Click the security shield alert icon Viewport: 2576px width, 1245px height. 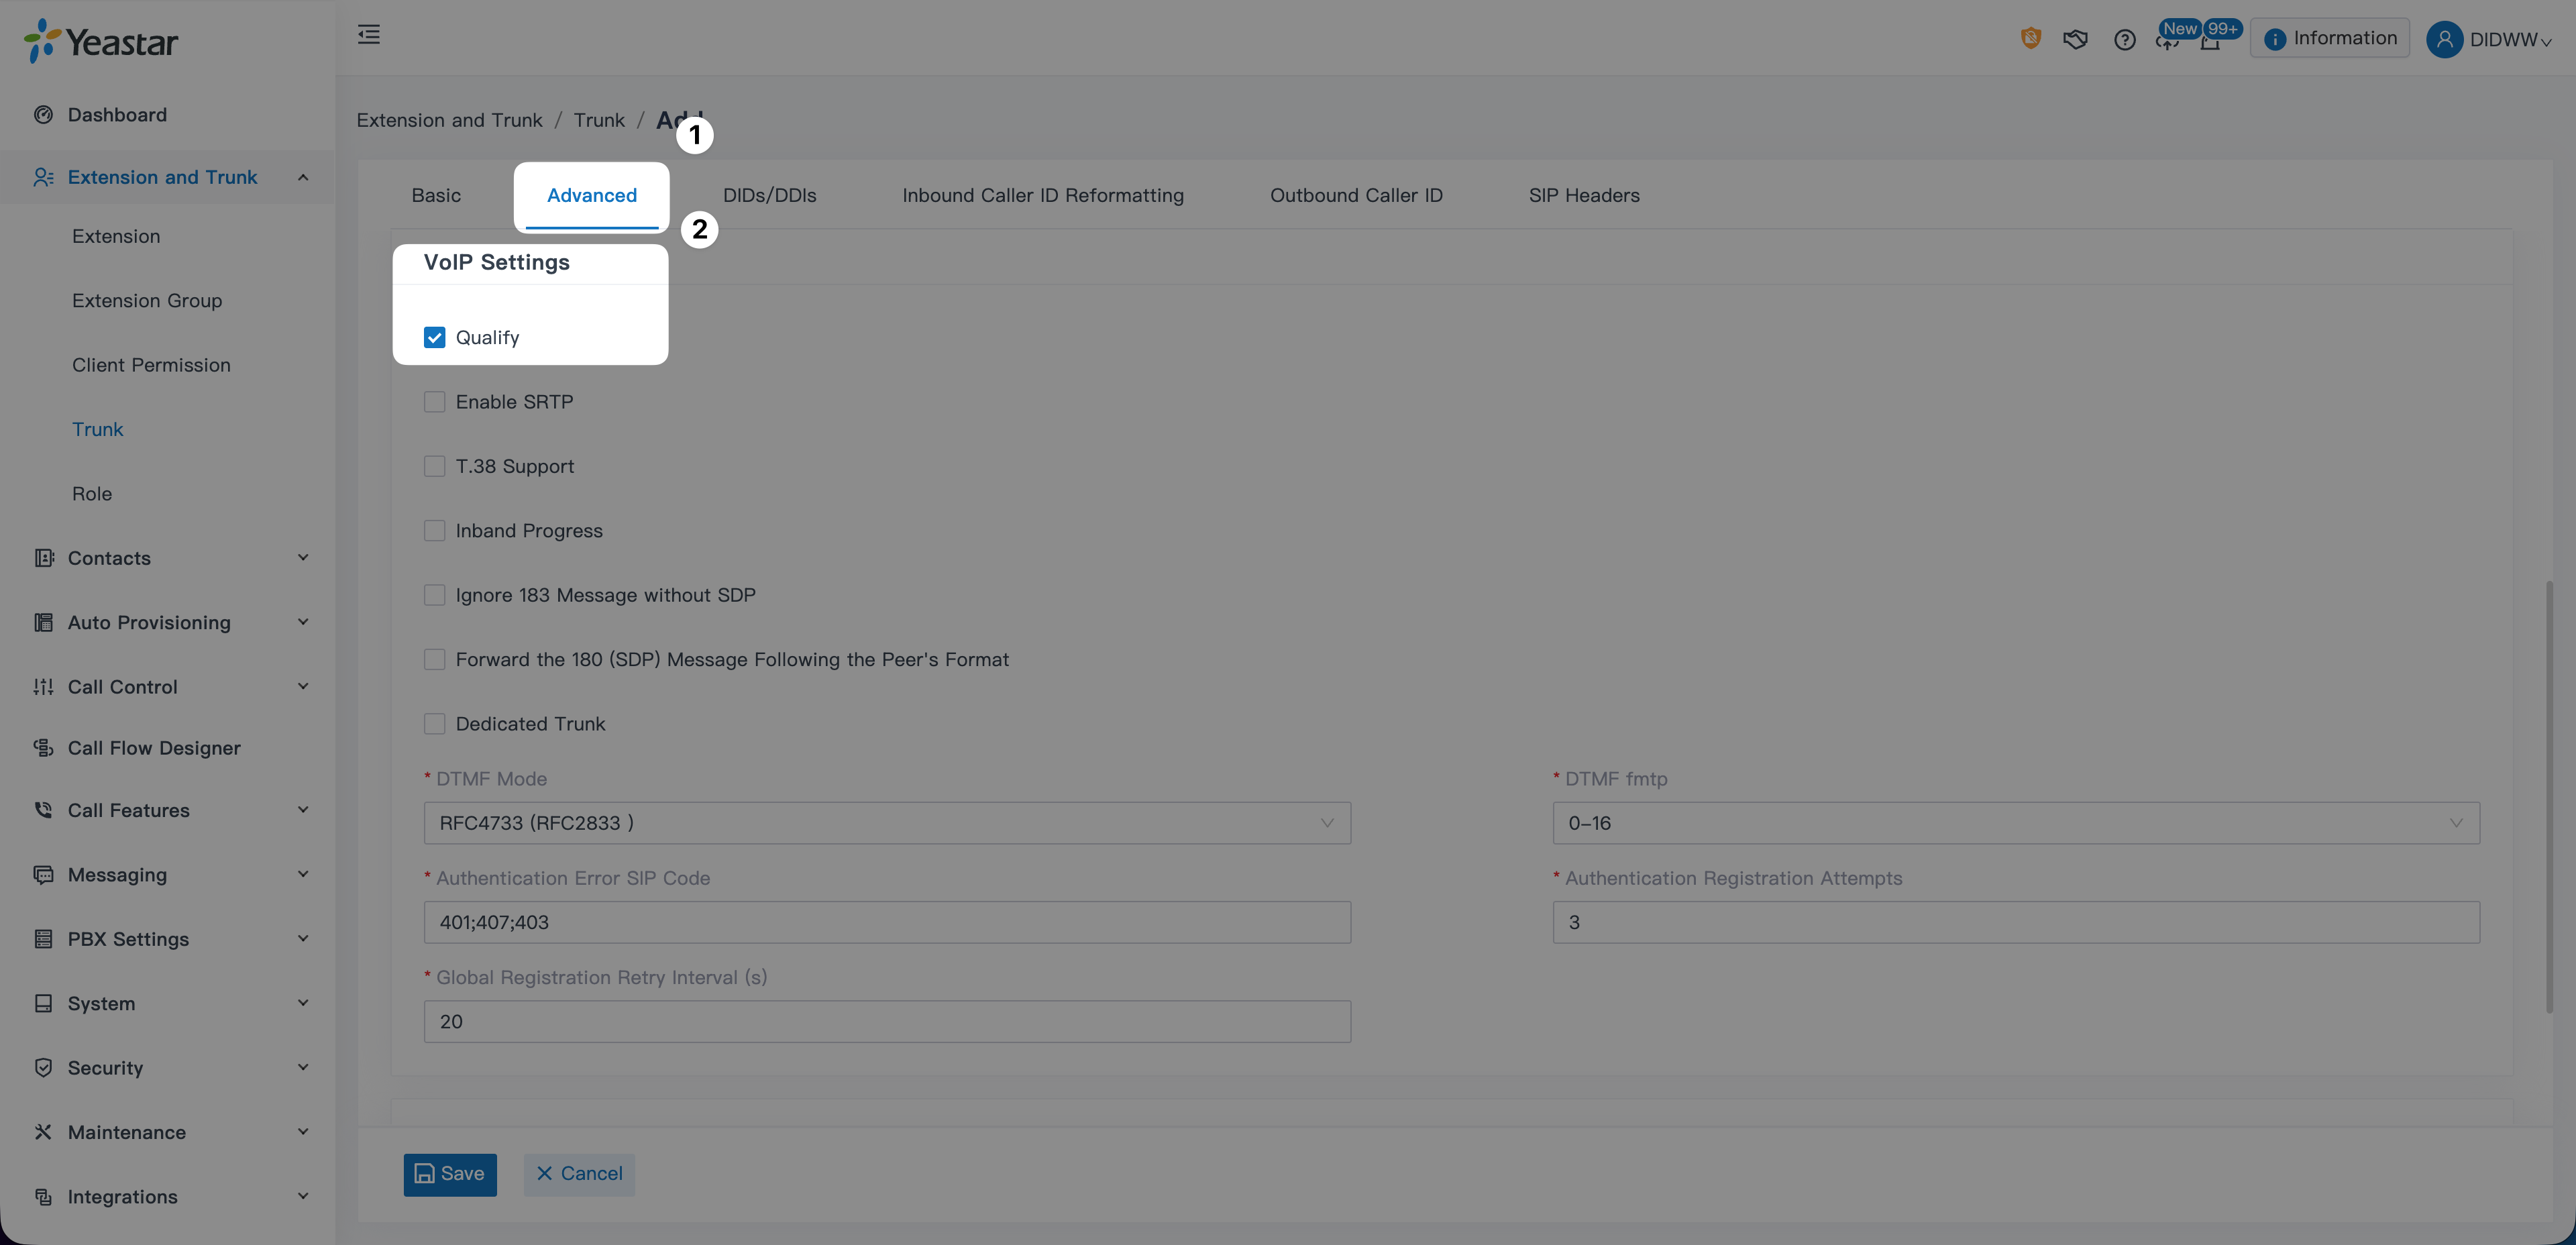click(x=2030, y=39)
